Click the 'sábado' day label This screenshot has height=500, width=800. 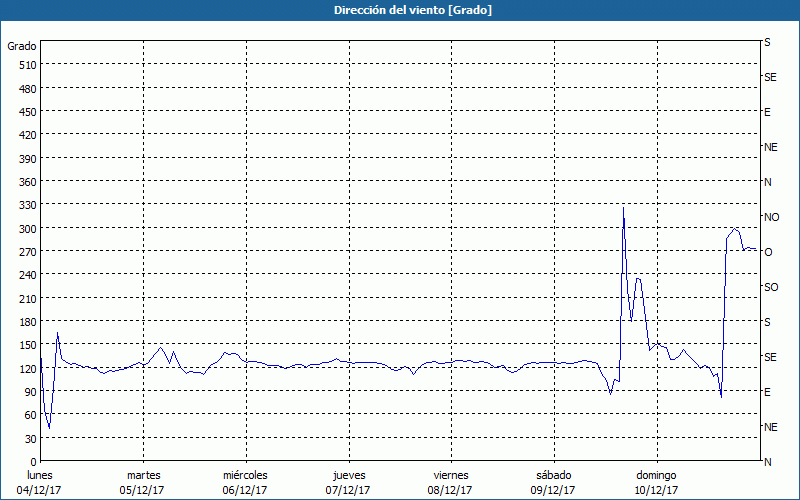(553, 475)
